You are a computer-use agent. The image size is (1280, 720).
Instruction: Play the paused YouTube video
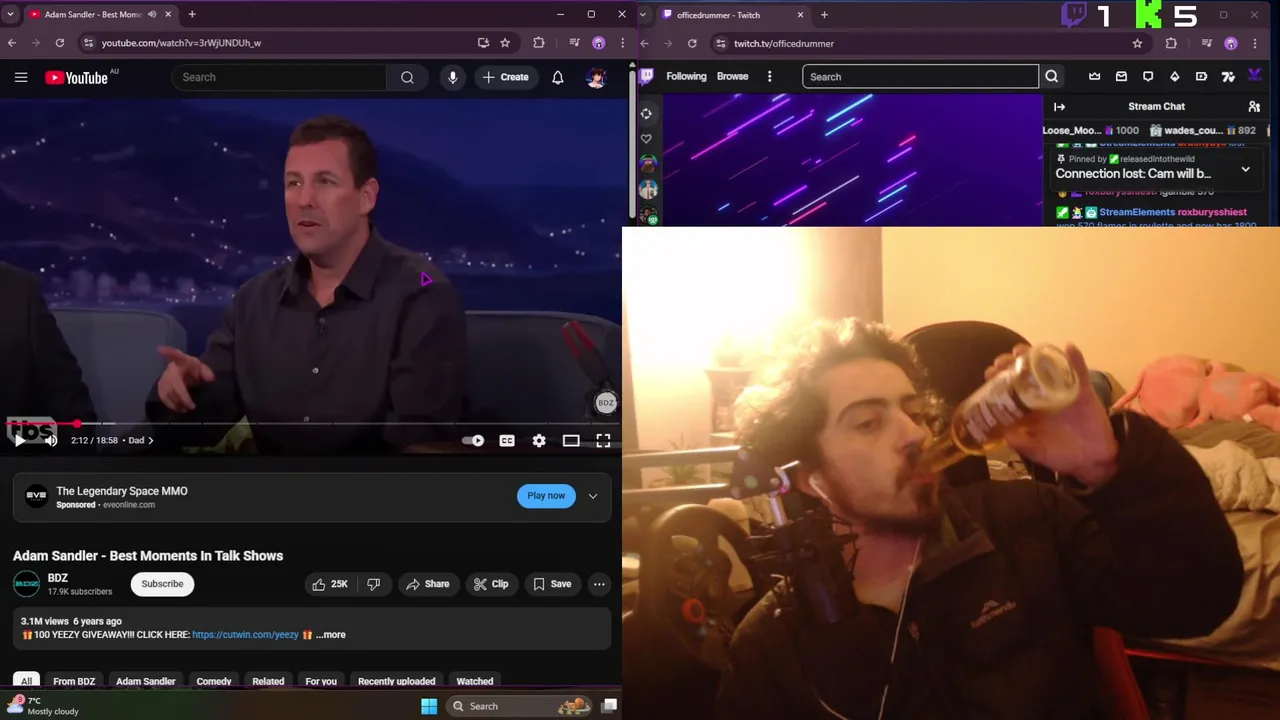pyautogui.click(x=19, y=440)
